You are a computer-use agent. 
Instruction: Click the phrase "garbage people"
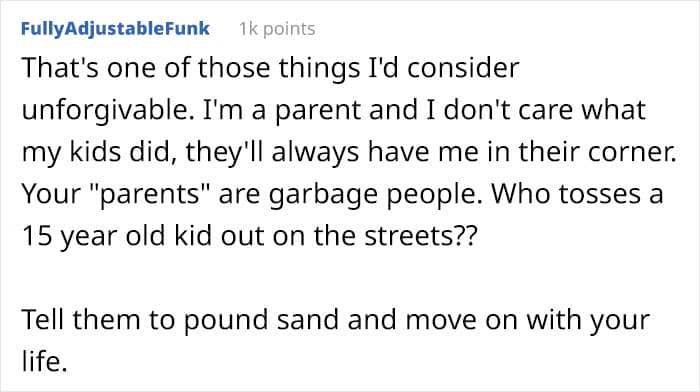[375, 194]
